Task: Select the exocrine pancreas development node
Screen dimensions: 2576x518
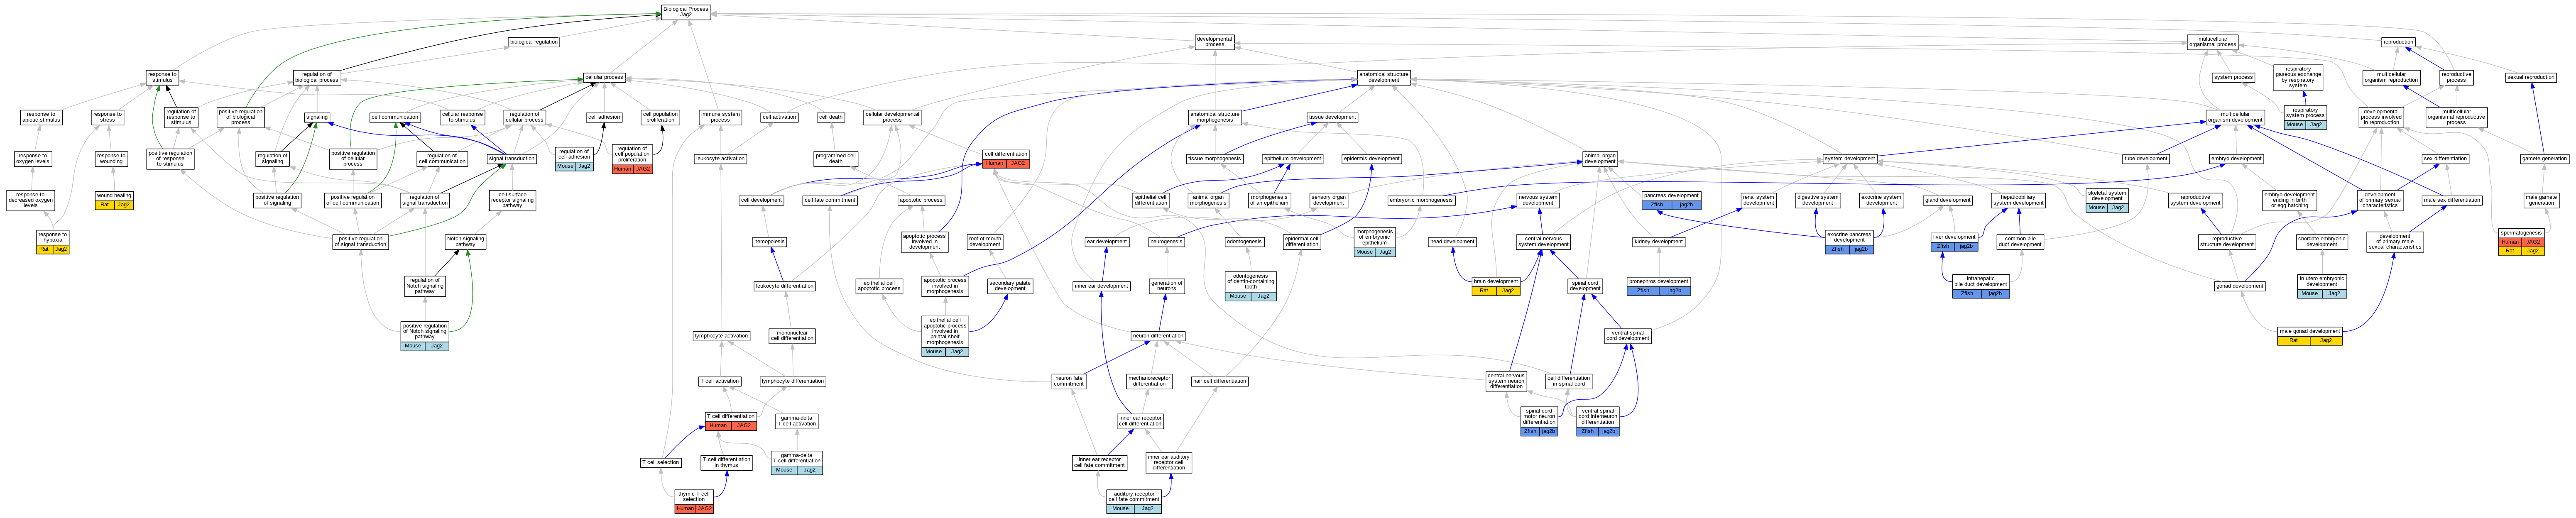Action: (x=1849, y=241)
